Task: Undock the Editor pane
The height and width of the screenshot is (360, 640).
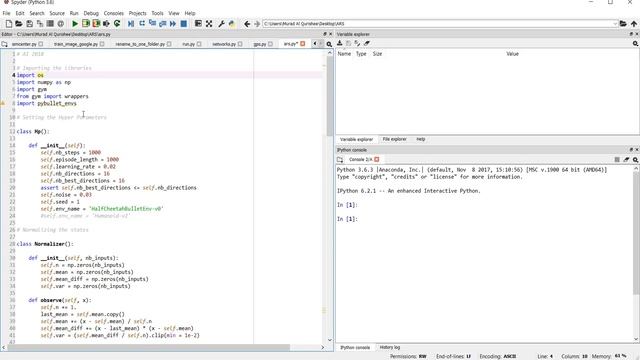Action: 325,34
